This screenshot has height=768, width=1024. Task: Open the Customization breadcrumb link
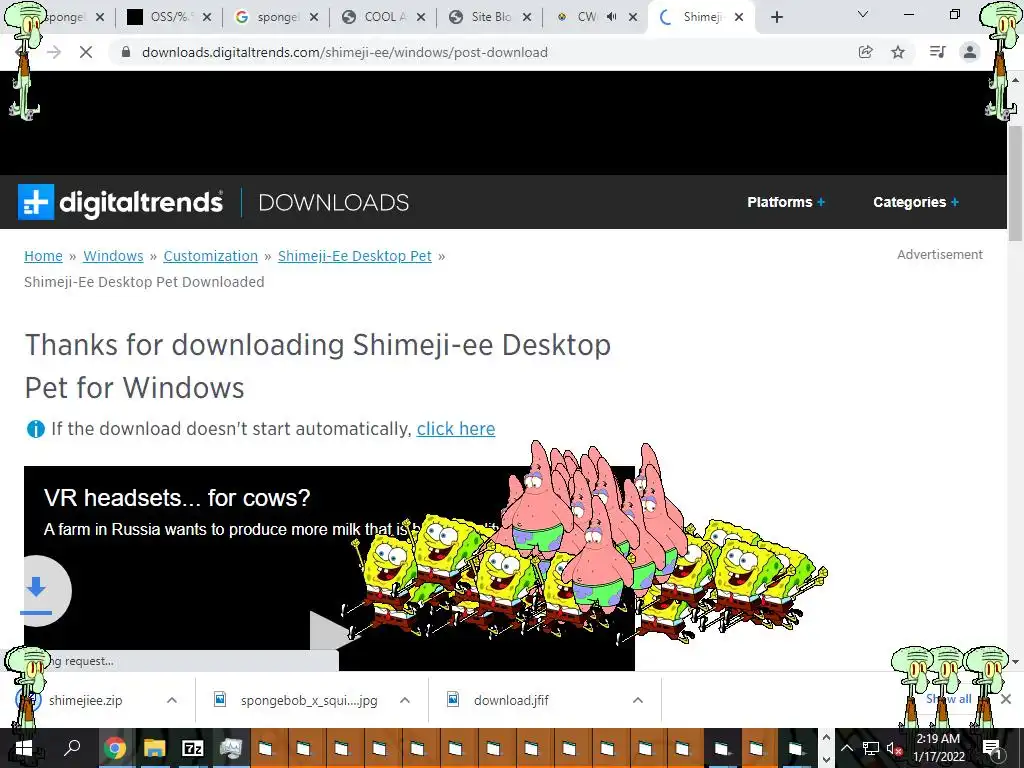point(210,256)
